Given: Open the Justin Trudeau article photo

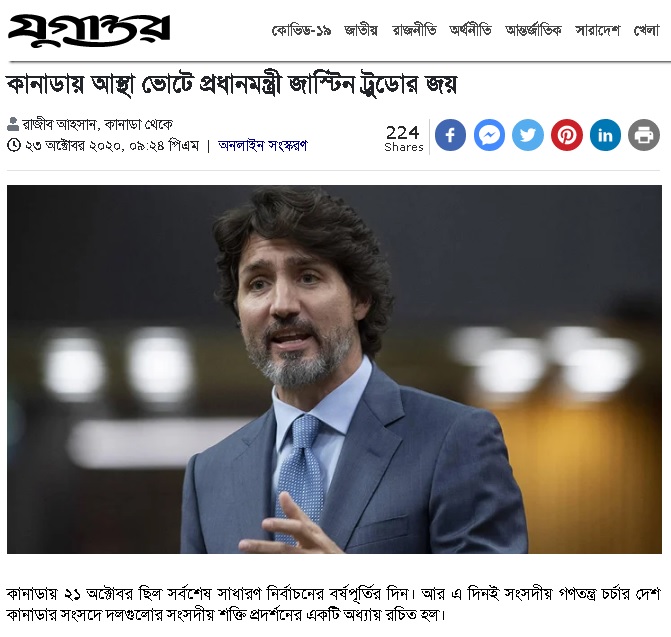Looking at the screenshot, I should 334,369.
